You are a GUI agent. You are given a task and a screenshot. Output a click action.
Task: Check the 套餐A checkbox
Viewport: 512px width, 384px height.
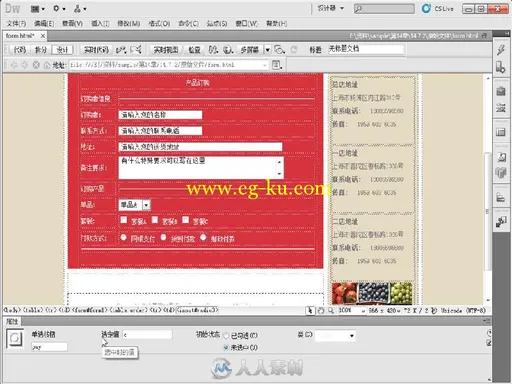124,220
